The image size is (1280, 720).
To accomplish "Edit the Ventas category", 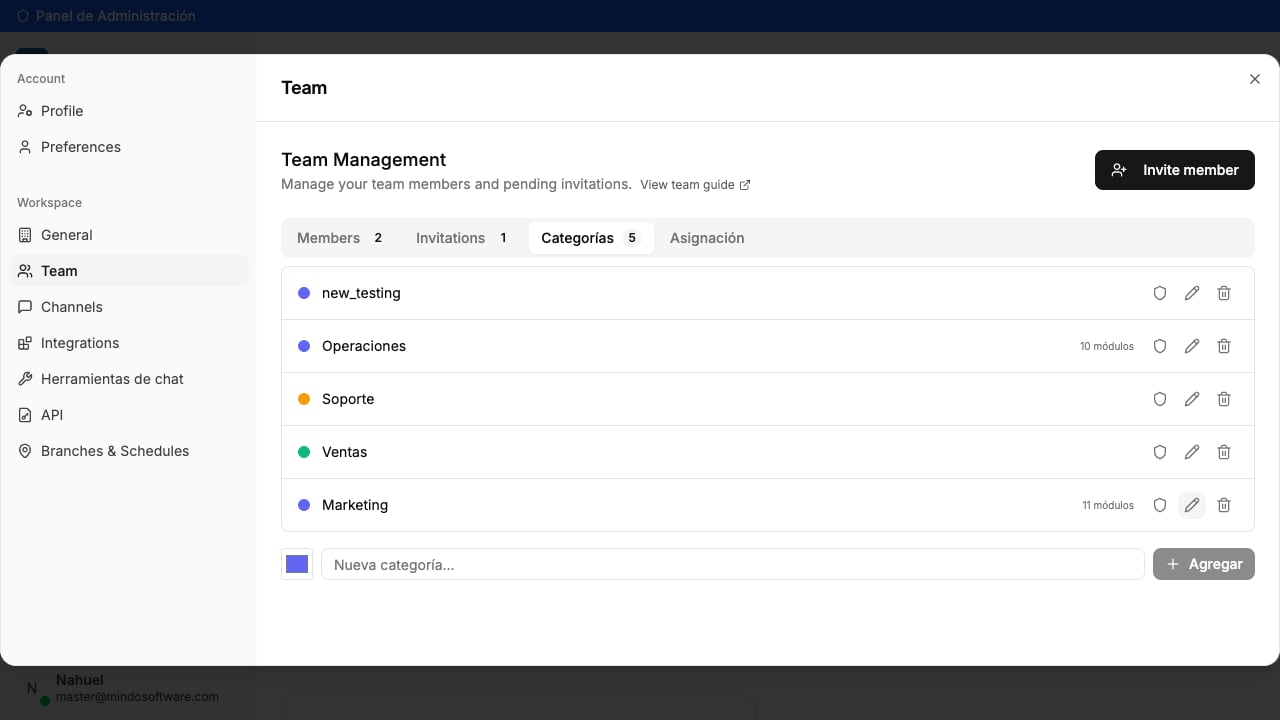I will [1192, 452].
